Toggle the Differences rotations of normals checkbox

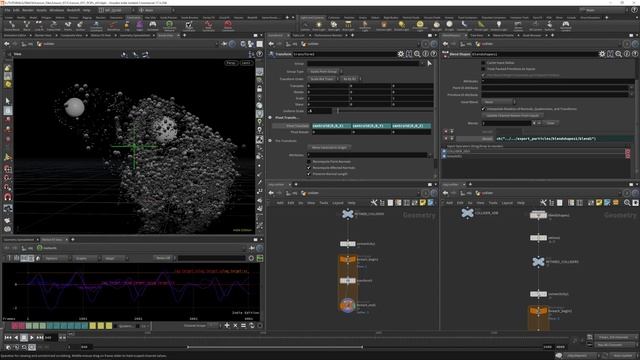483,109
